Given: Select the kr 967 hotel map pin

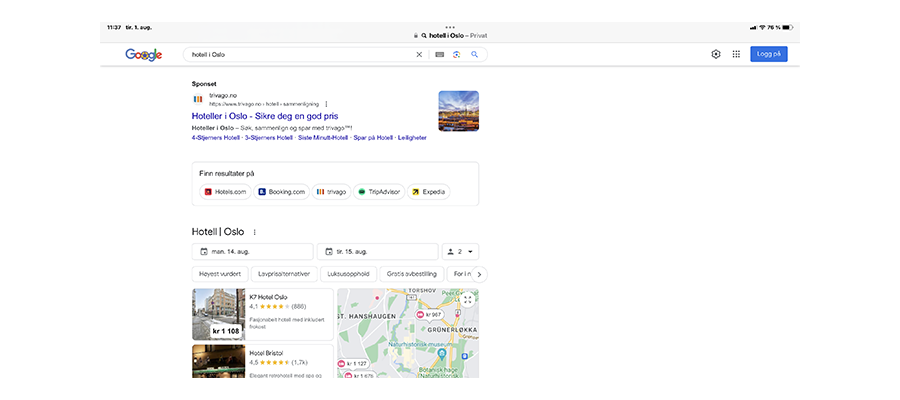Looking at the screenshot, I should 428,314.
